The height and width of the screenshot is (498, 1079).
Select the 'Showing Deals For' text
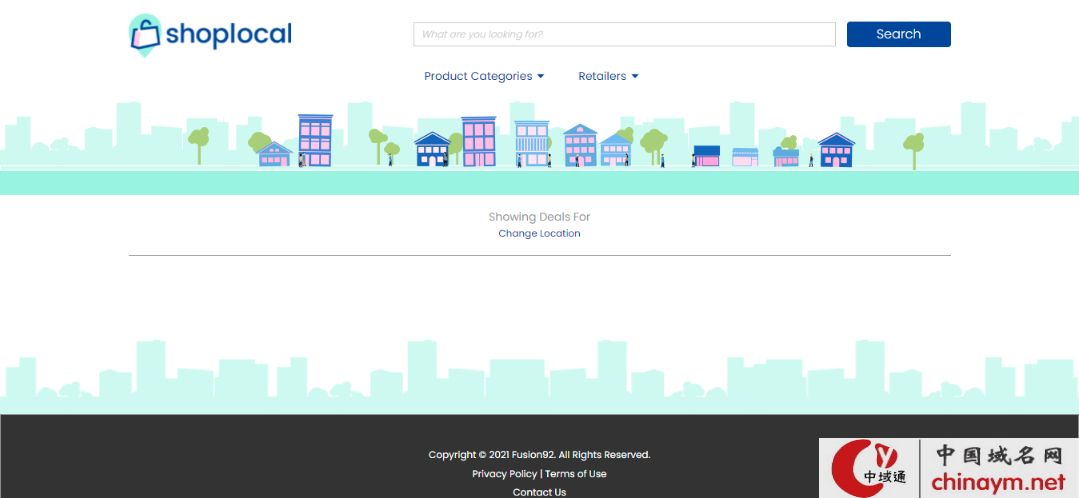point(540,217)
